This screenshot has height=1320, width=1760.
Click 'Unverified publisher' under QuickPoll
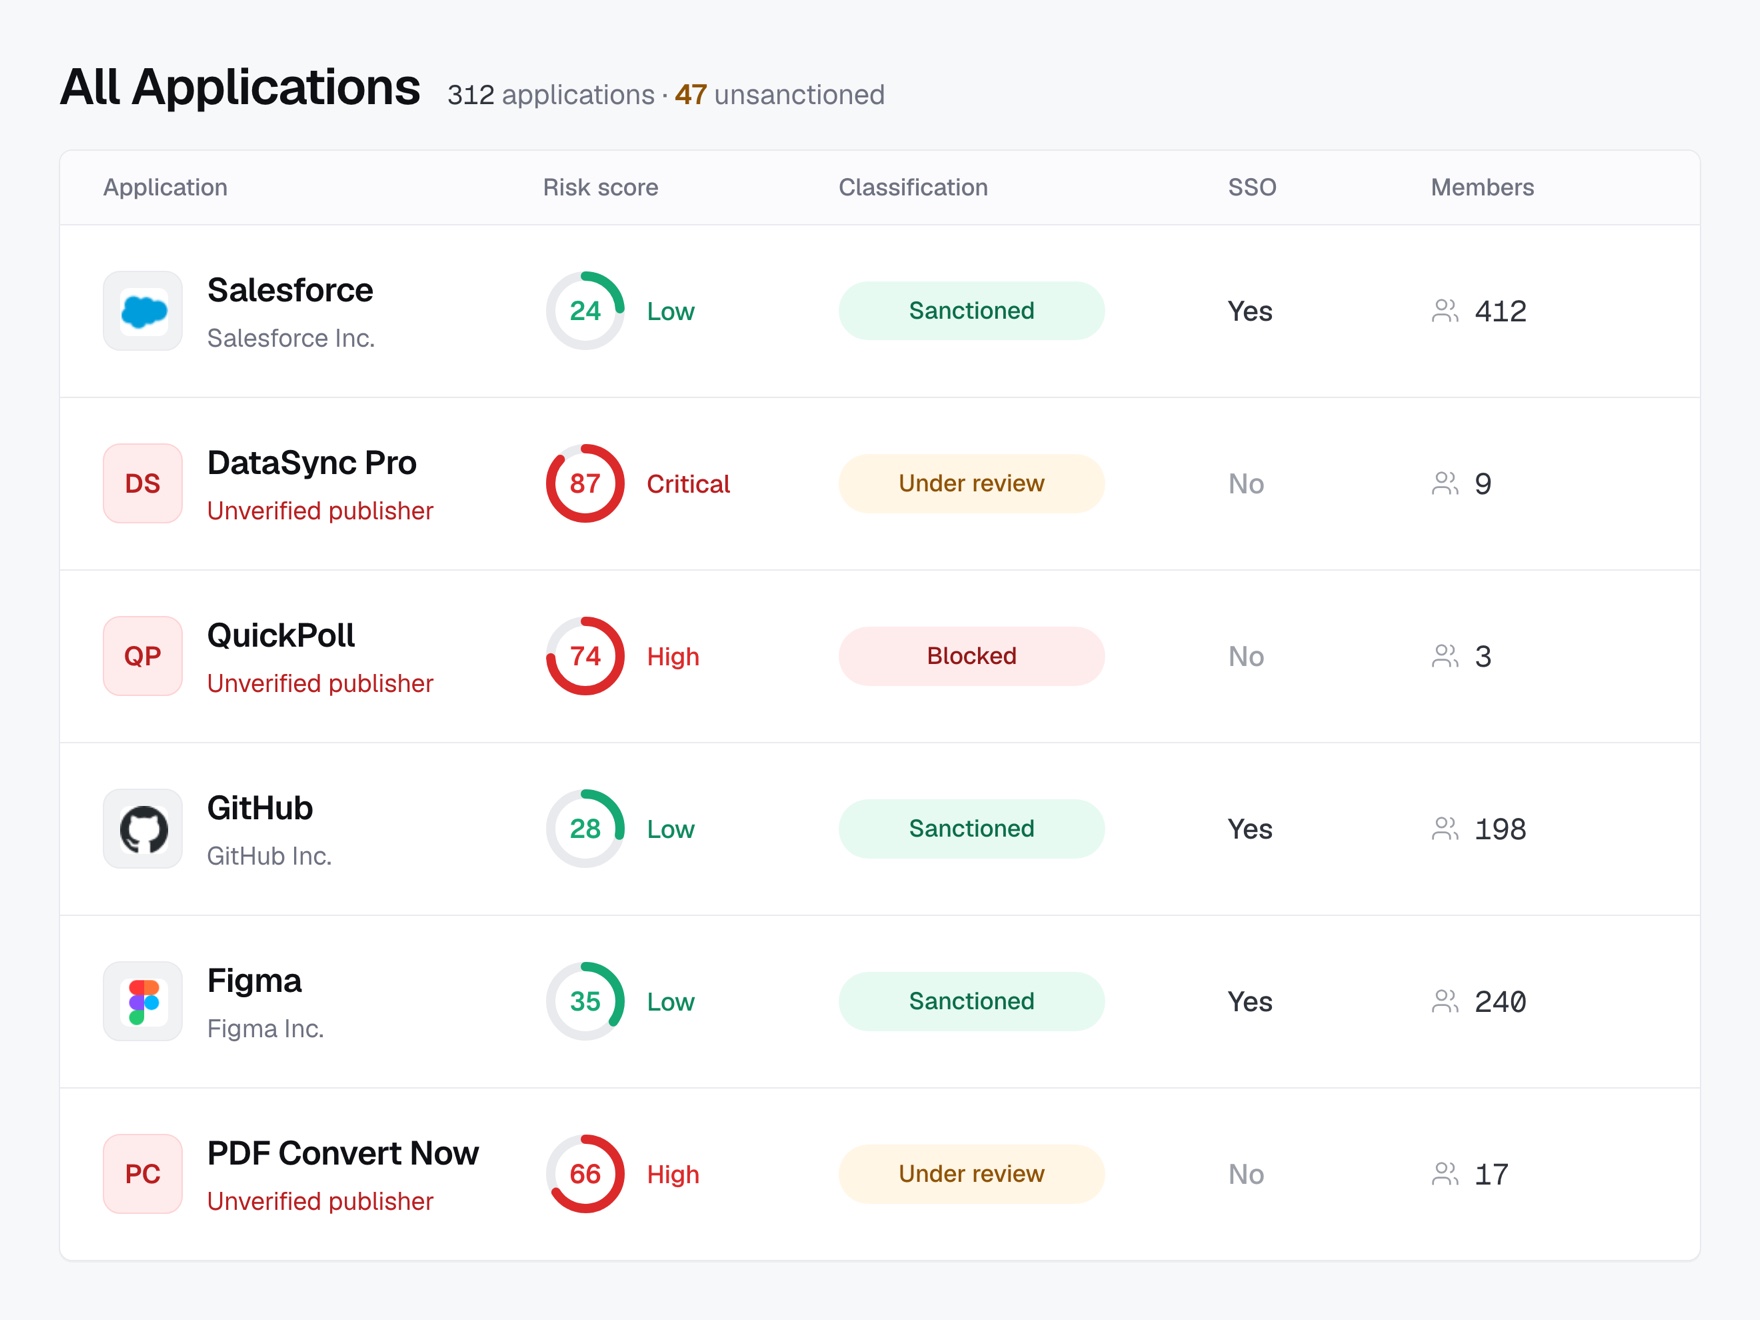click(x=320, y=684)
